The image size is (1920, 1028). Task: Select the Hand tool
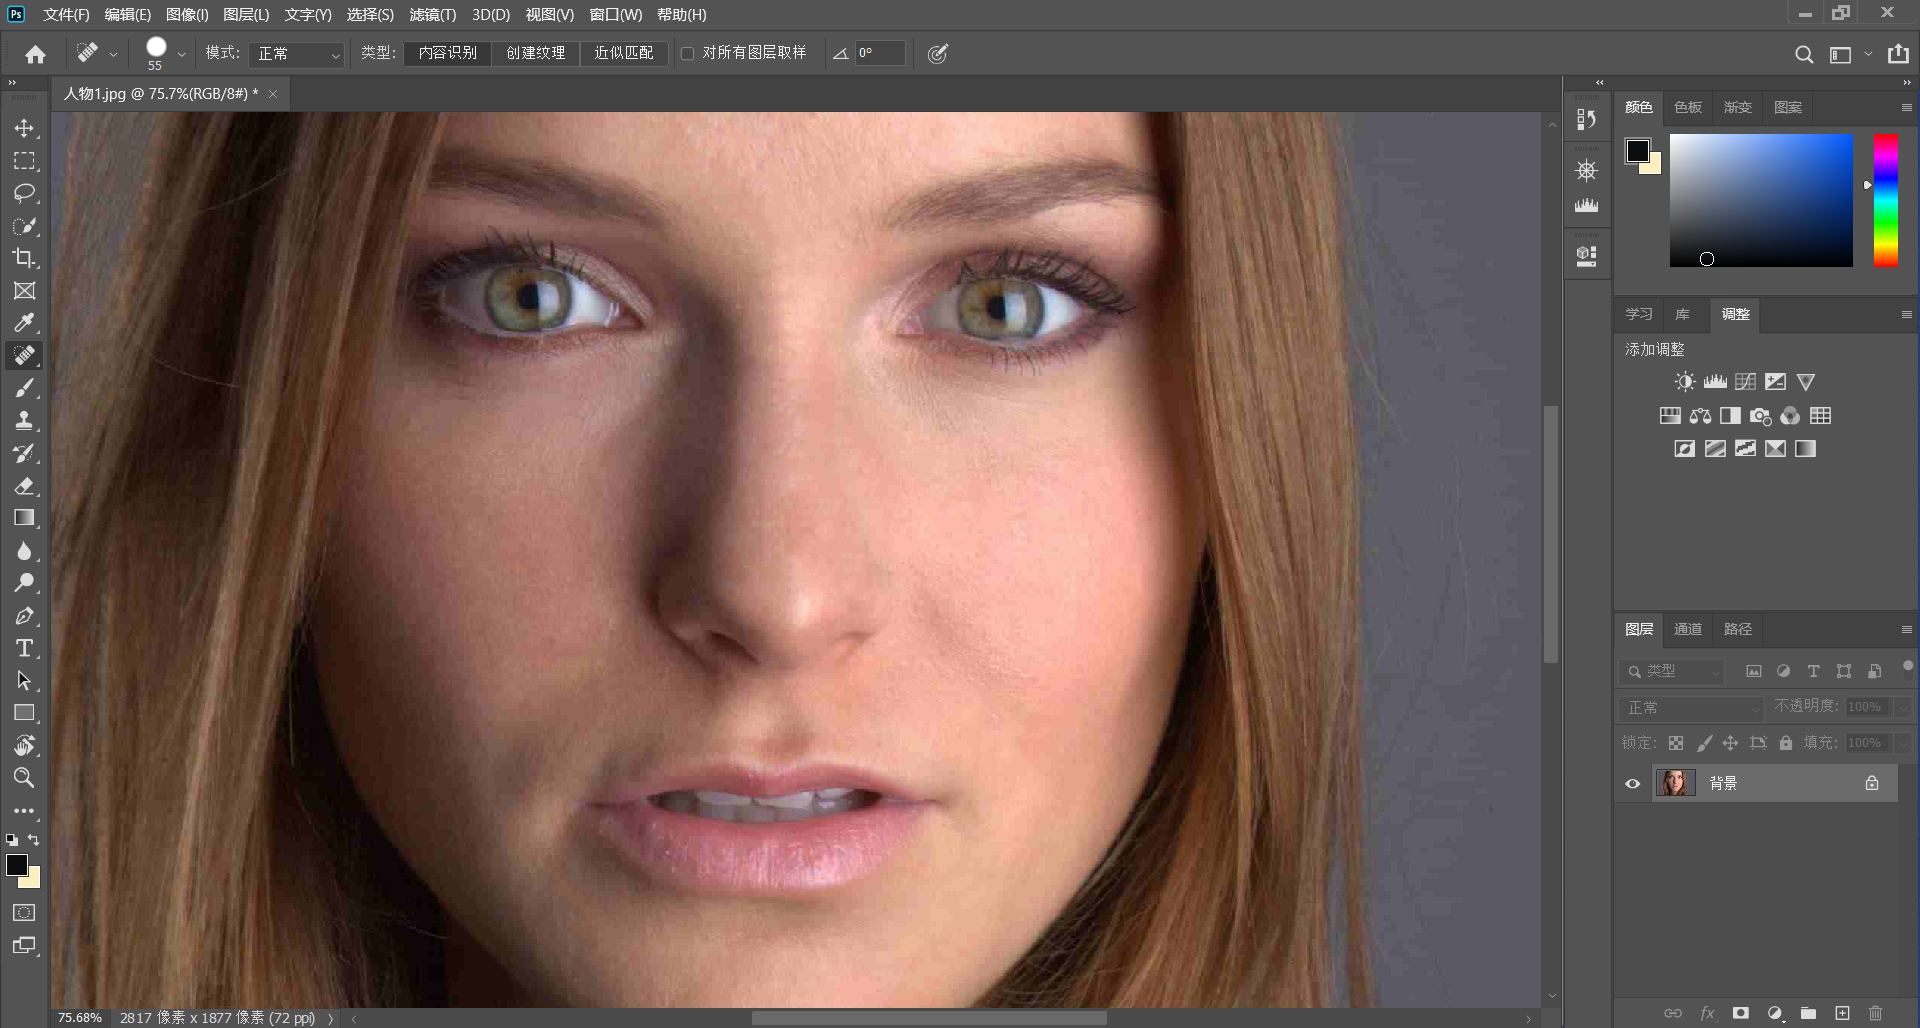(24, 745)
